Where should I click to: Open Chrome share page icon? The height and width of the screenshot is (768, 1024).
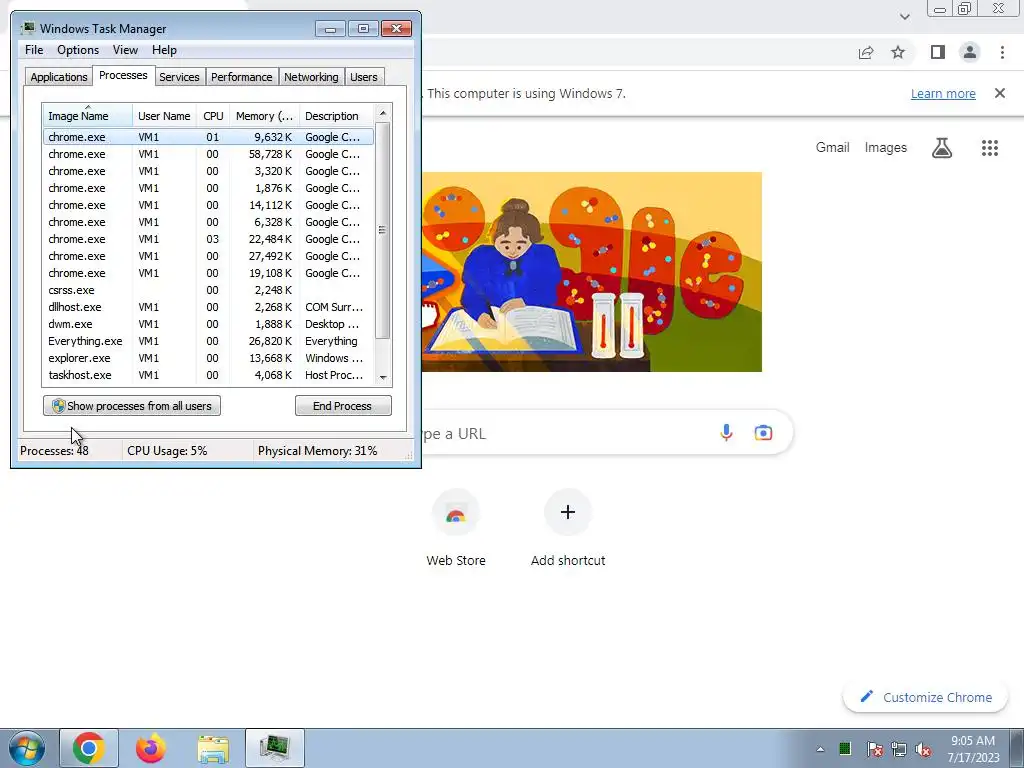(866, 52)
